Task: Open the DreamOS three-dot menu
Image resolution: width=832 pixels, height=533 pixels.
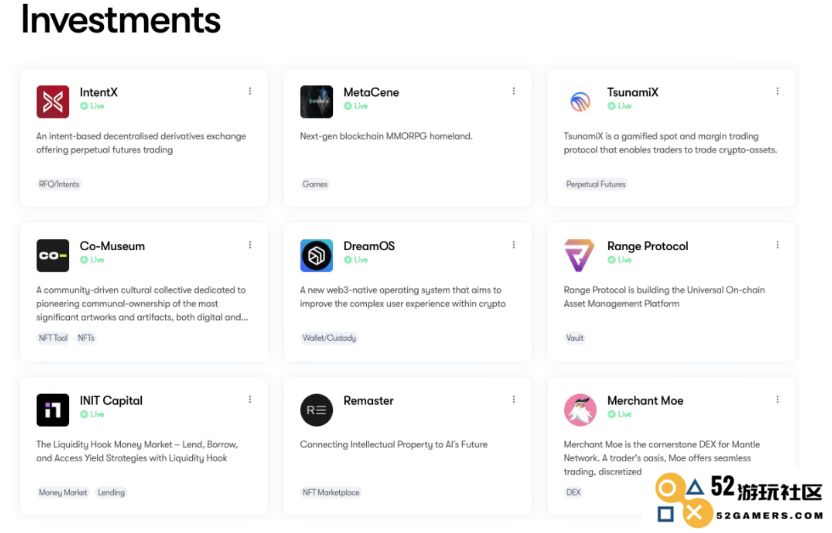Action: pyautogui.click(x=514, y=245)
